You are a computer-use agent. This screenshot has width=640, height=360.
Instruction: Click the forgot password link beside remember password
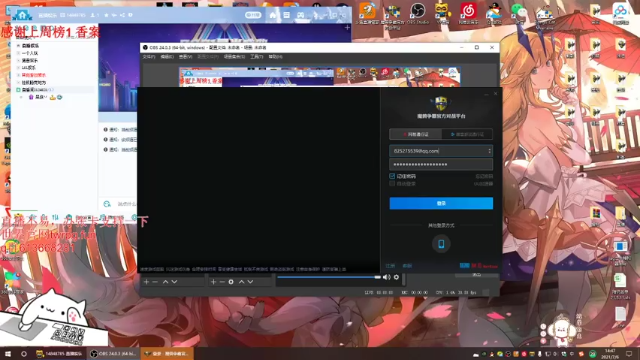click(484, 176)
